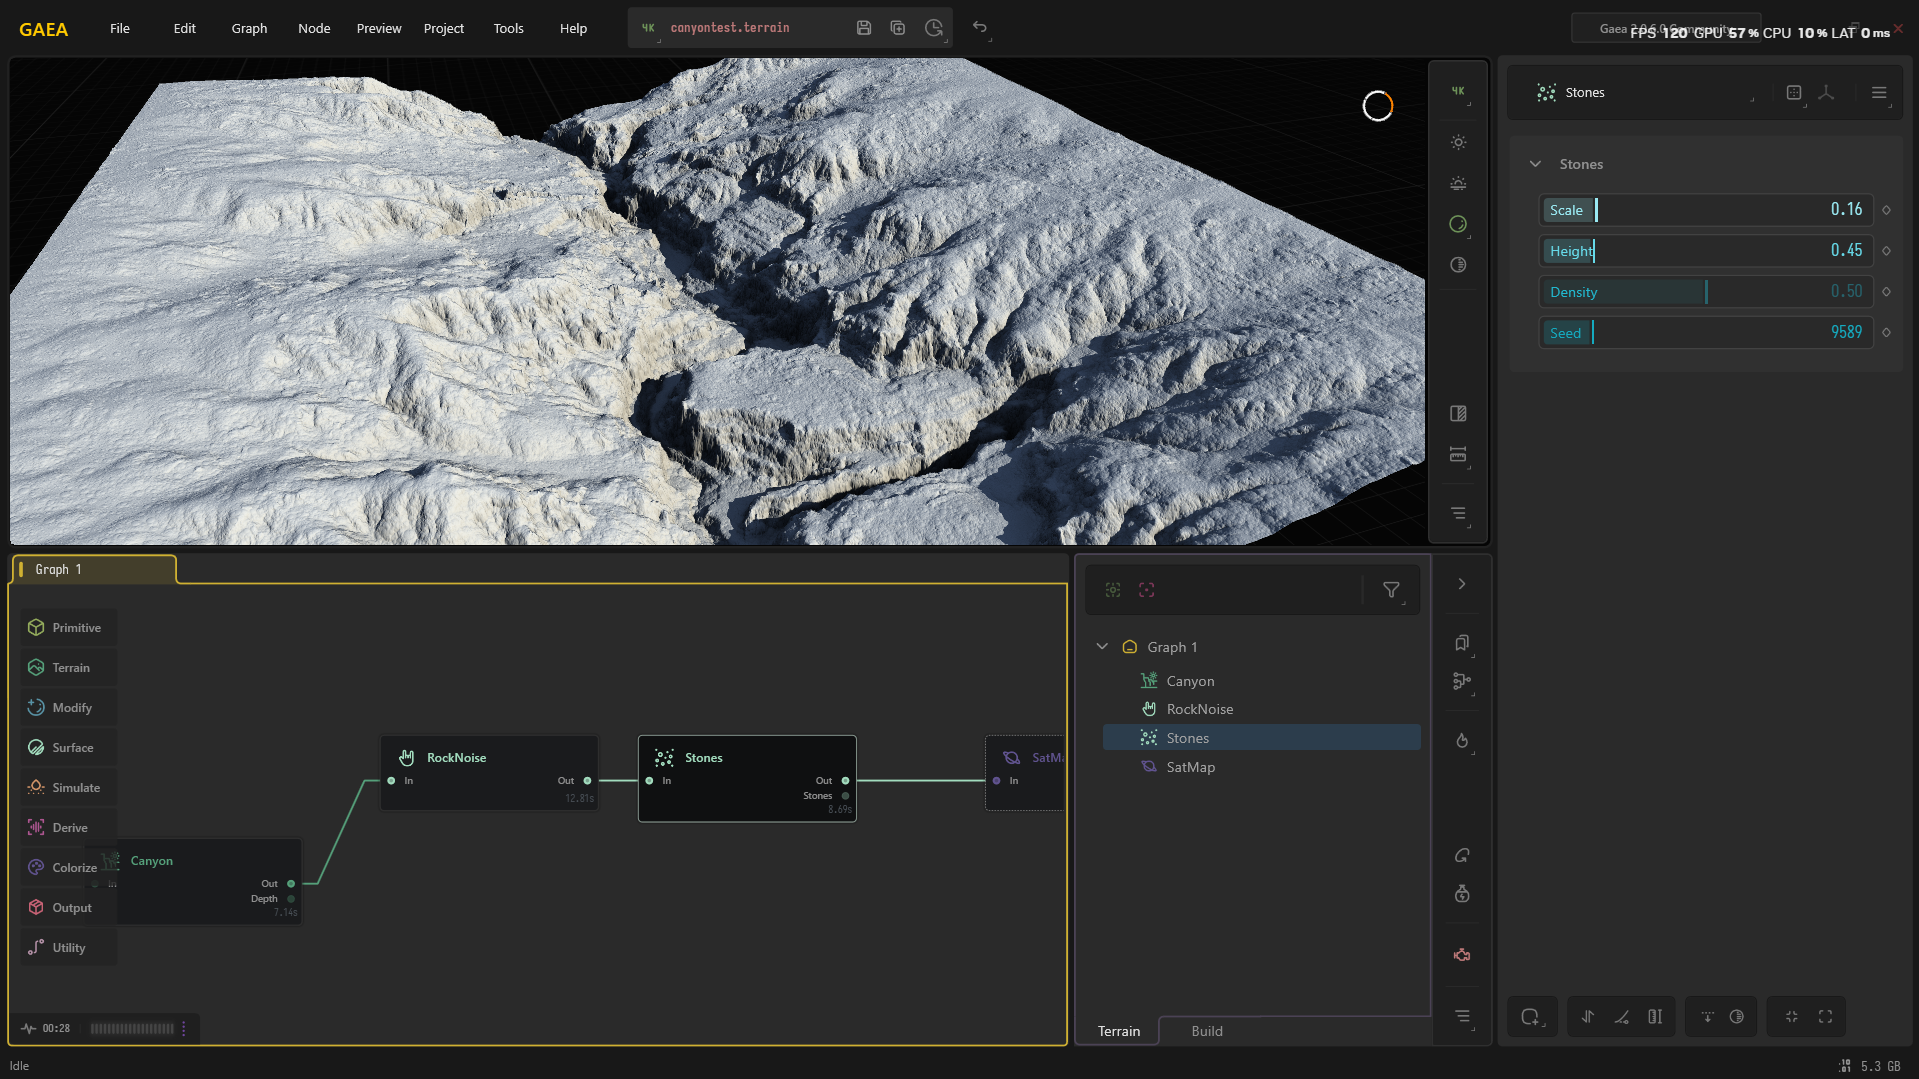This screenshot has width=1919, height=1079.
Task: Open the Primitive node category
Action: (x=68, y=628)
